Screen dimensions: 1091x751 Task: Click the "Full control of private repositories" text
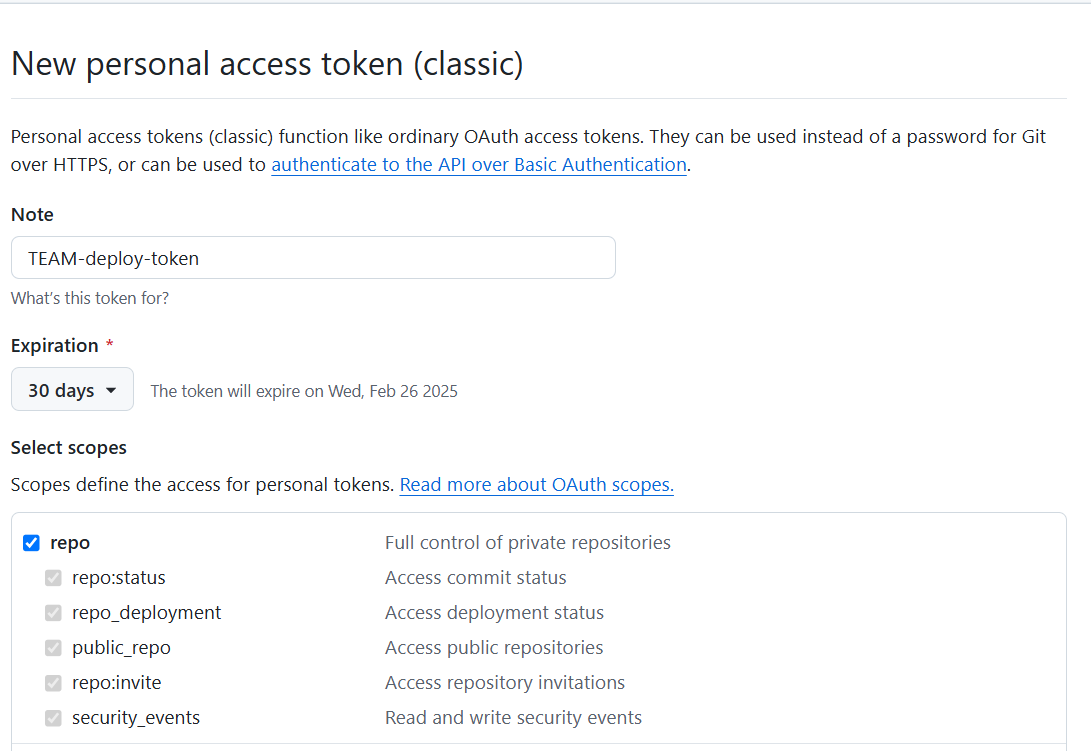(527, 542)
